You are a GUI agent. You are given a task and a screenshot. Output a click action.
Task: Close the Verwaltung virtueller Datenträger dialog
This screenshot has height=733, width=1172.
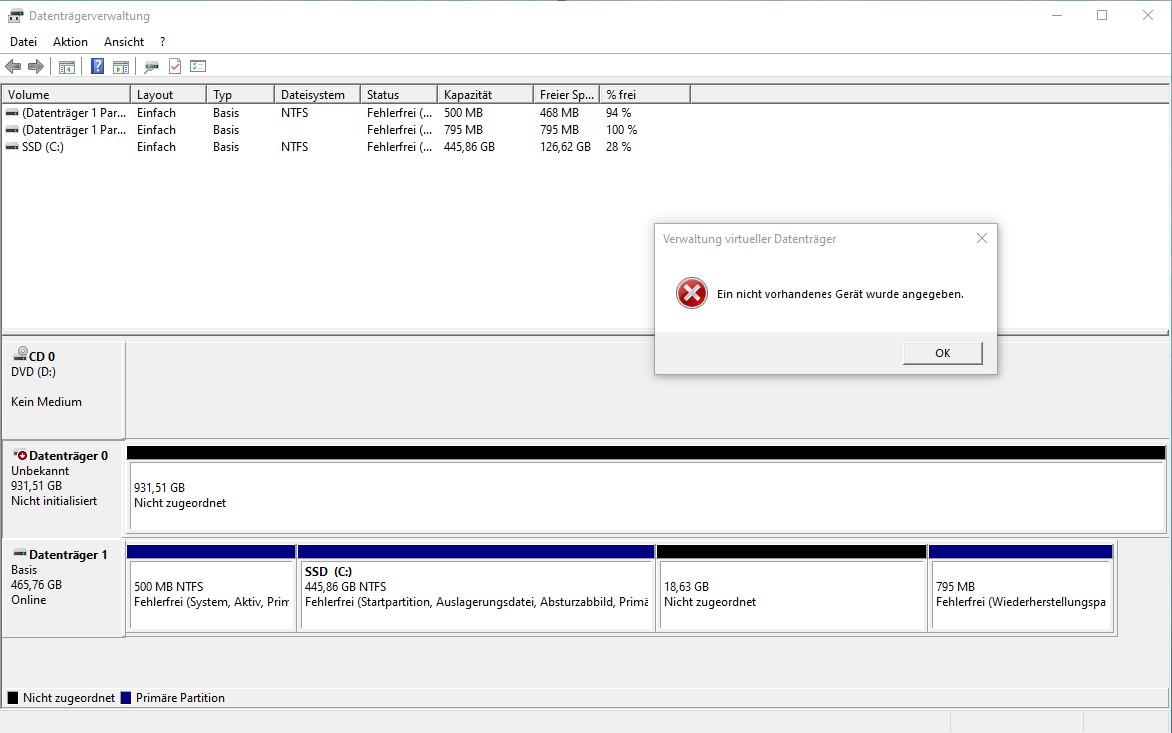981,238
